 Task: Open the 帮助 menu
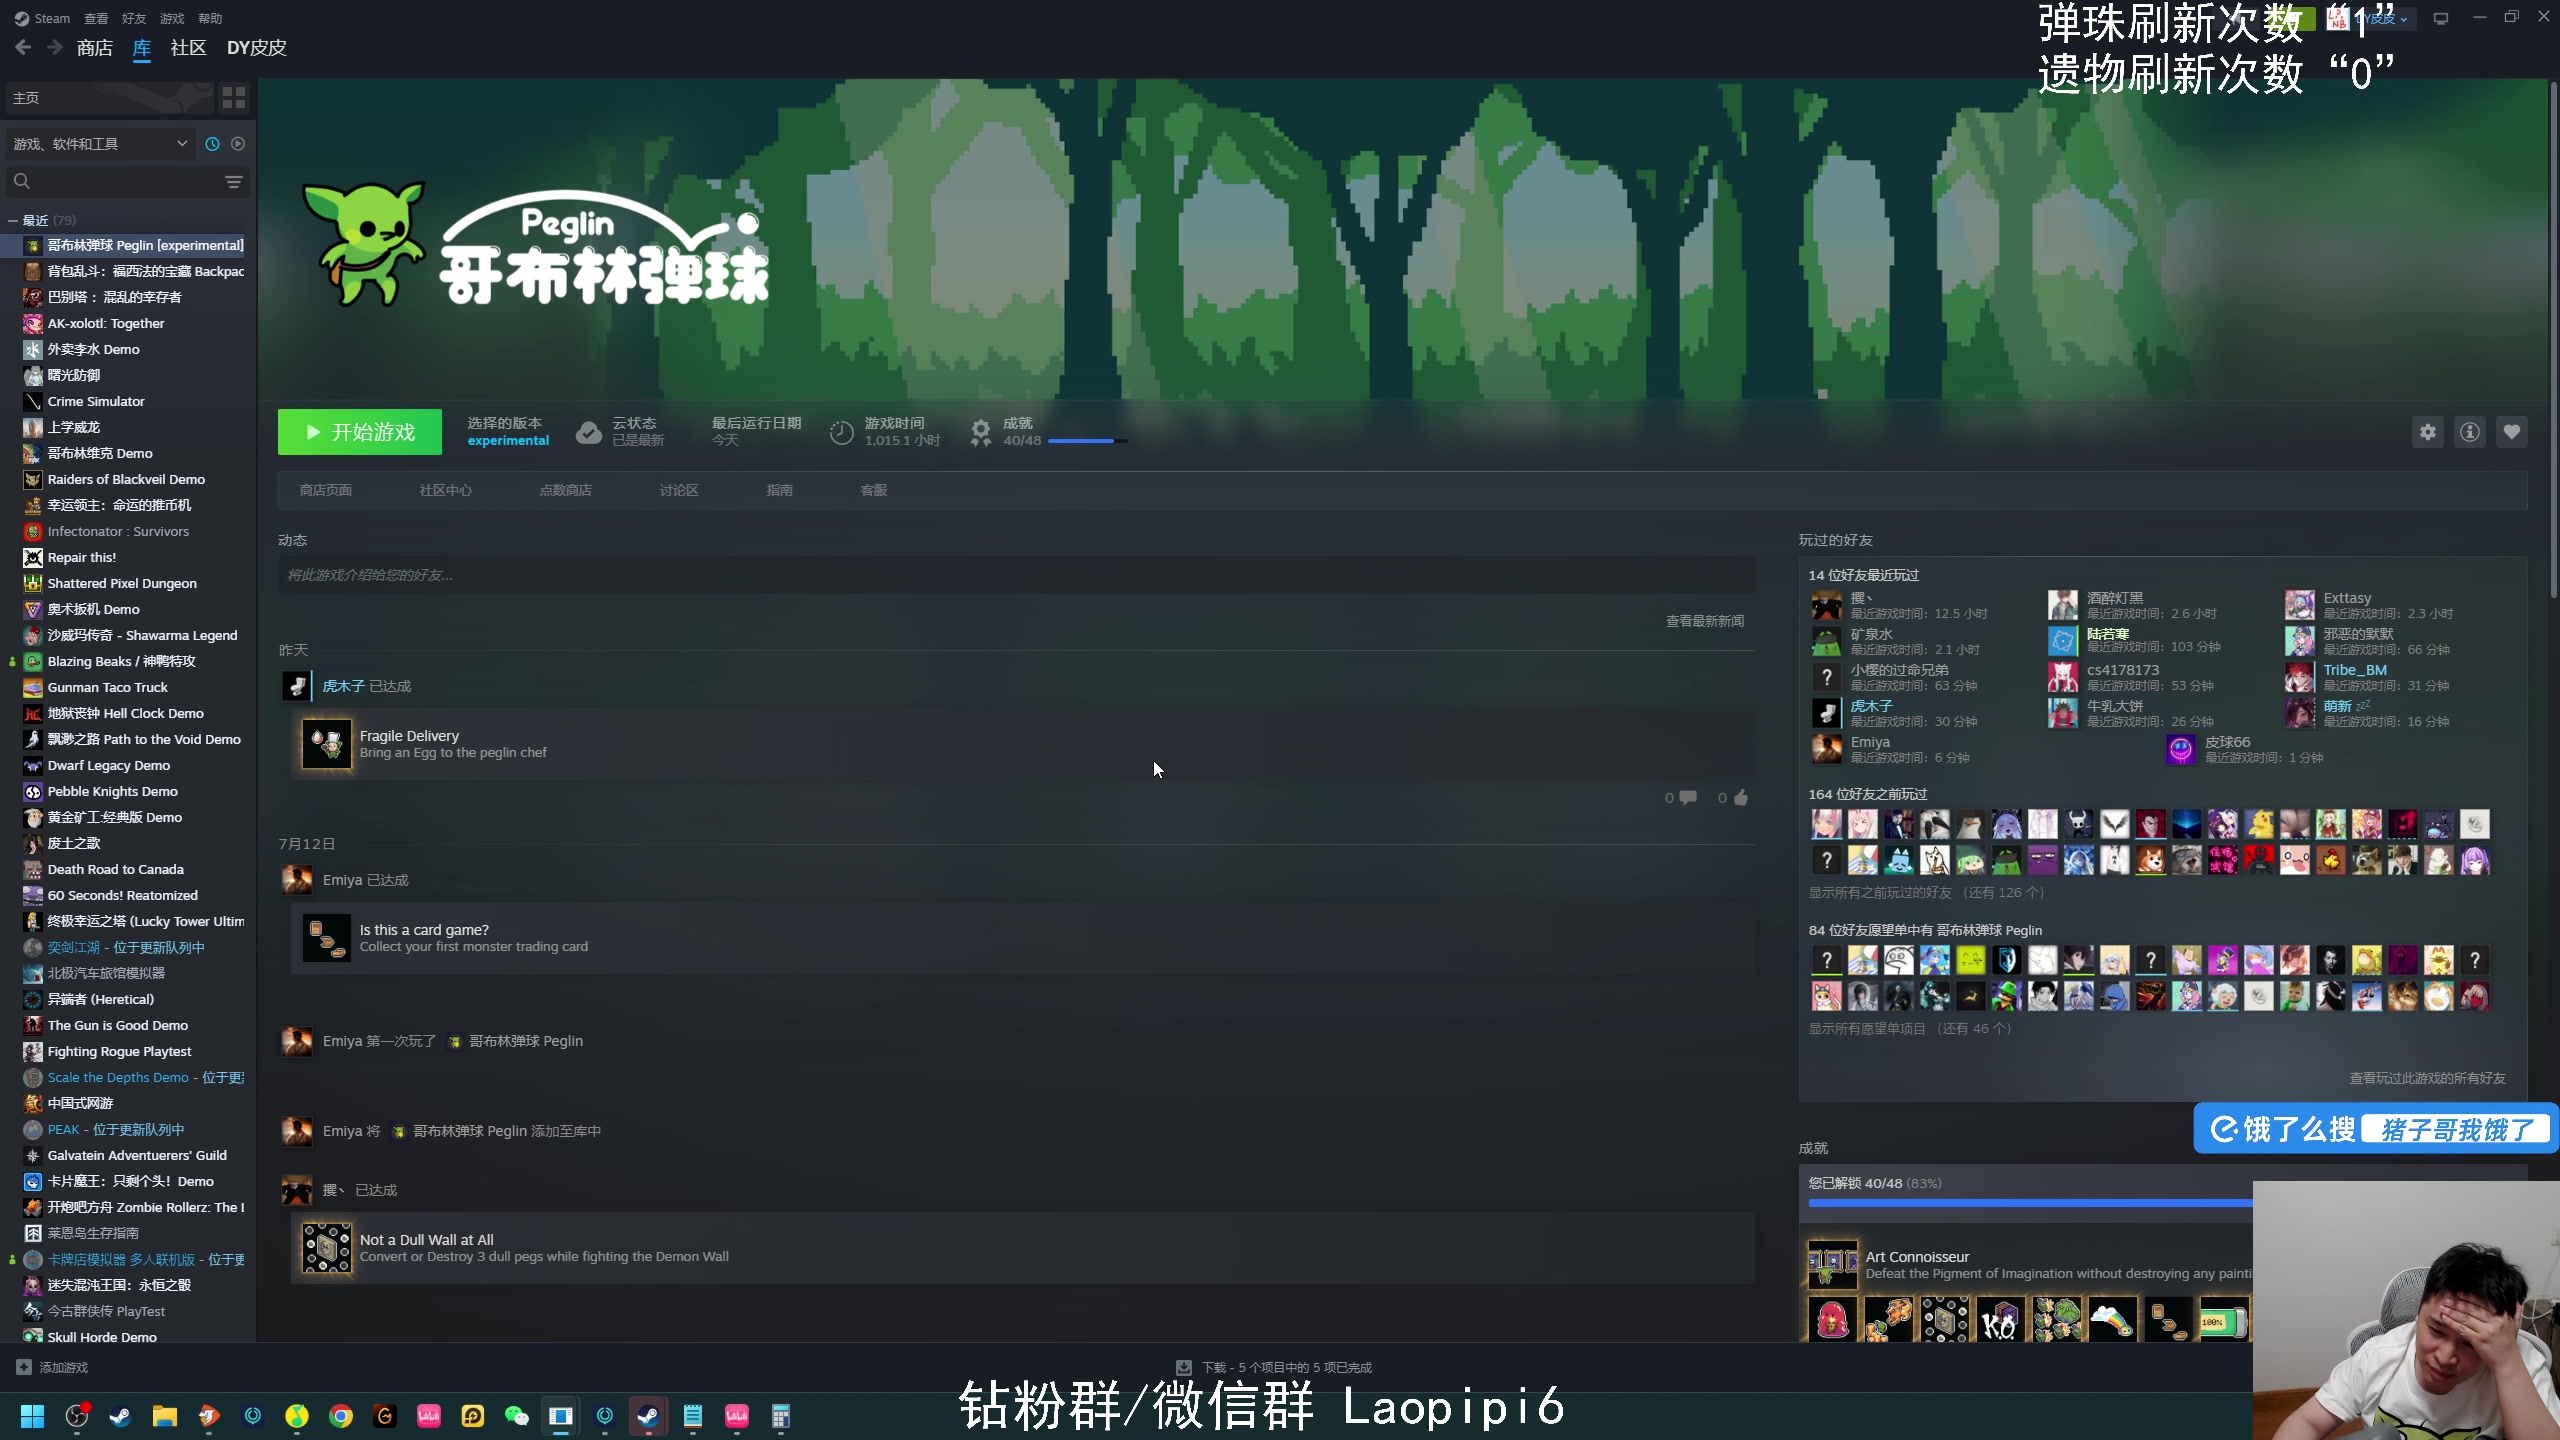[x=210, y=18]
